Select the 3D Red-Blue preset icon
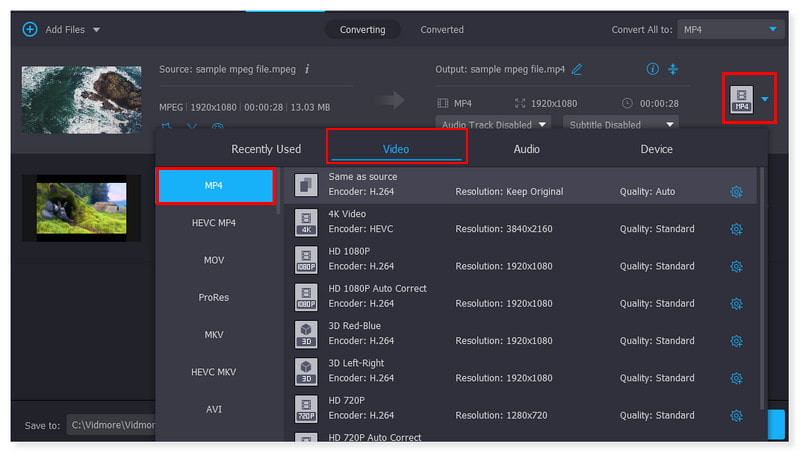 click(x=307, y=333)
